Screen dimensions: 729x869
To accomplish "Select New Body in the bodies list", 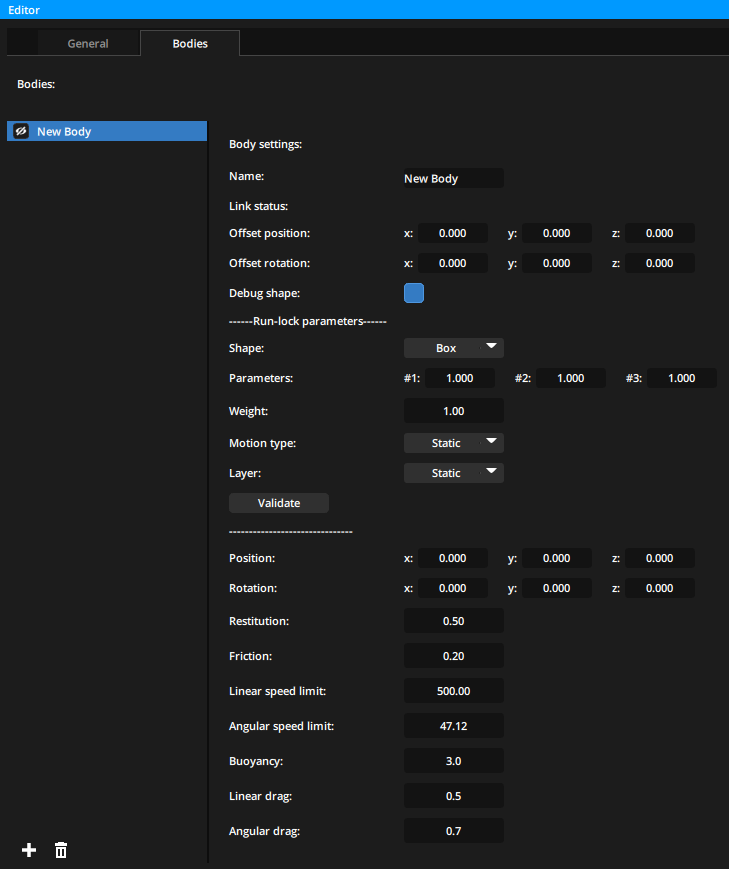I will coord(110,131).
